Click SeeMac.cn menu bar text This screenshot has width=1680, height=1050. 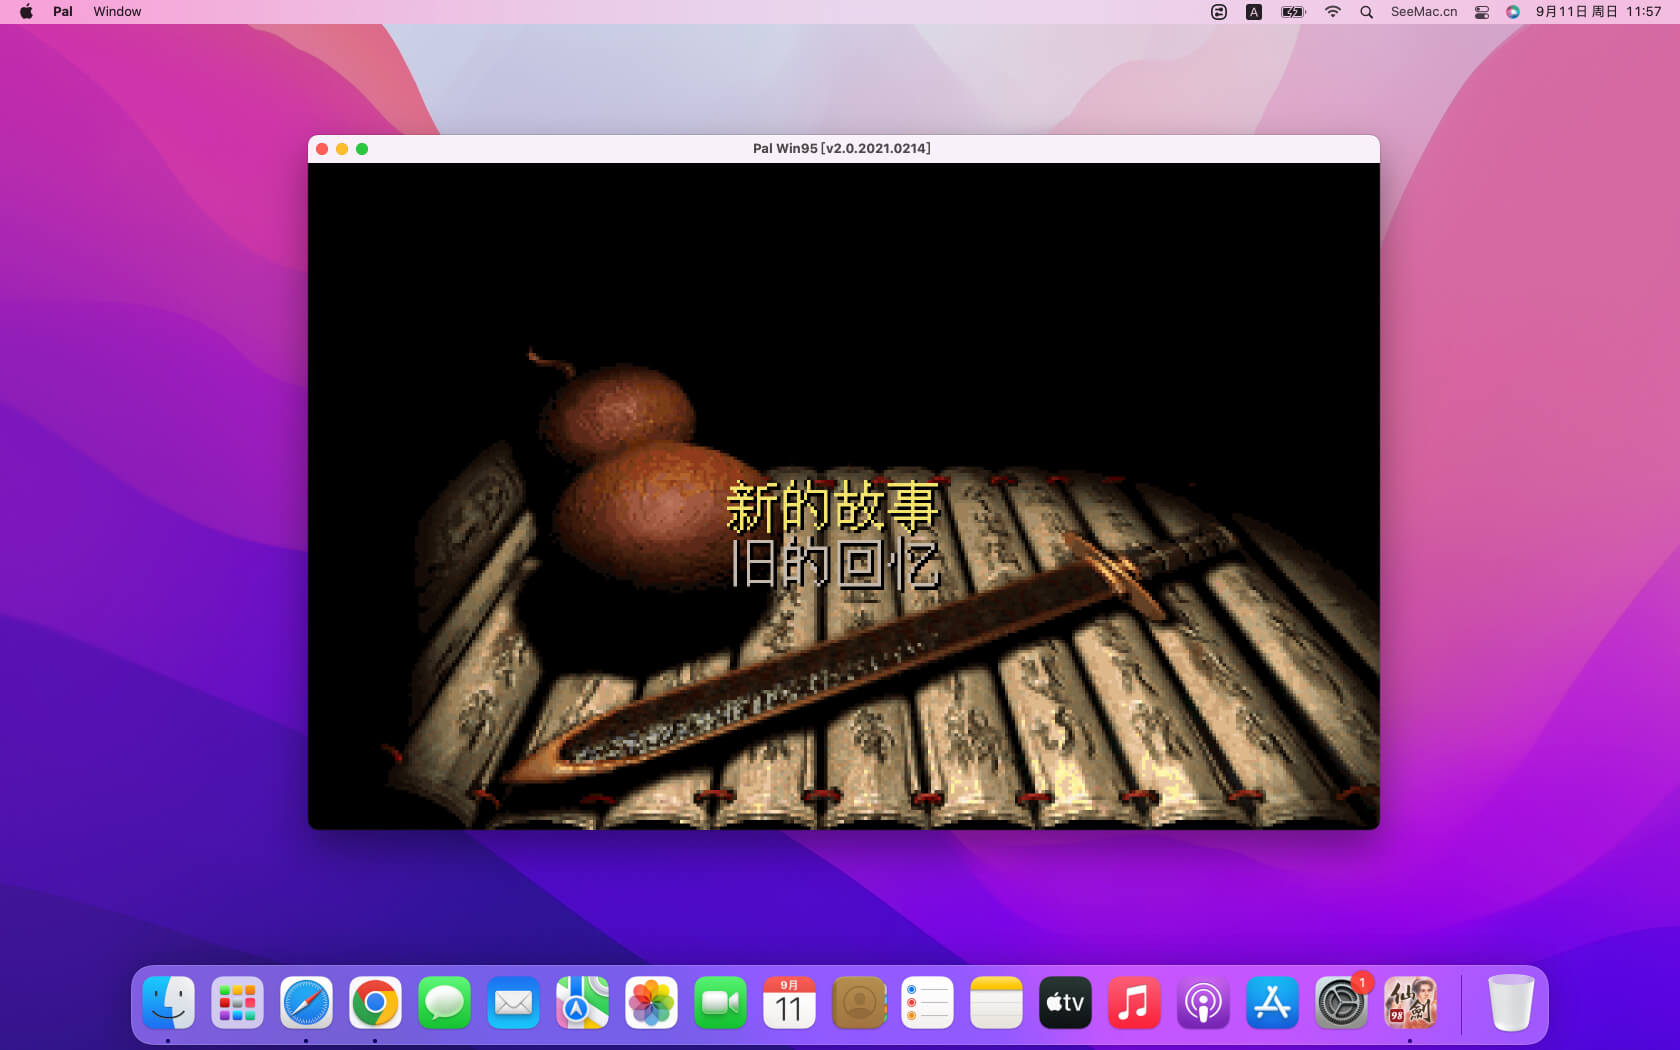pos(1424,12)
